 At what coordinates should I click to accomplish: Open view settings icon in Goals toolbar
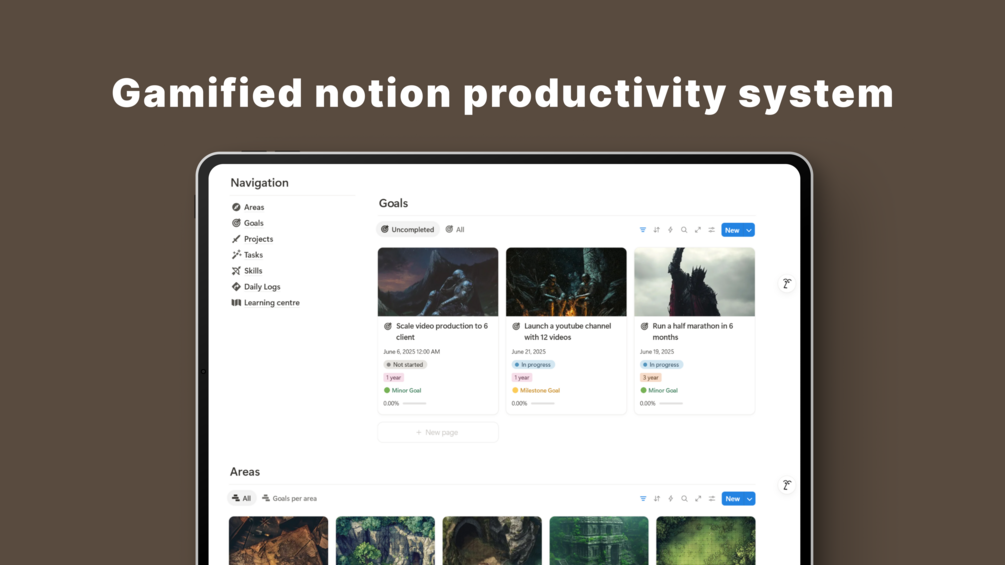[x=711, y=230]
